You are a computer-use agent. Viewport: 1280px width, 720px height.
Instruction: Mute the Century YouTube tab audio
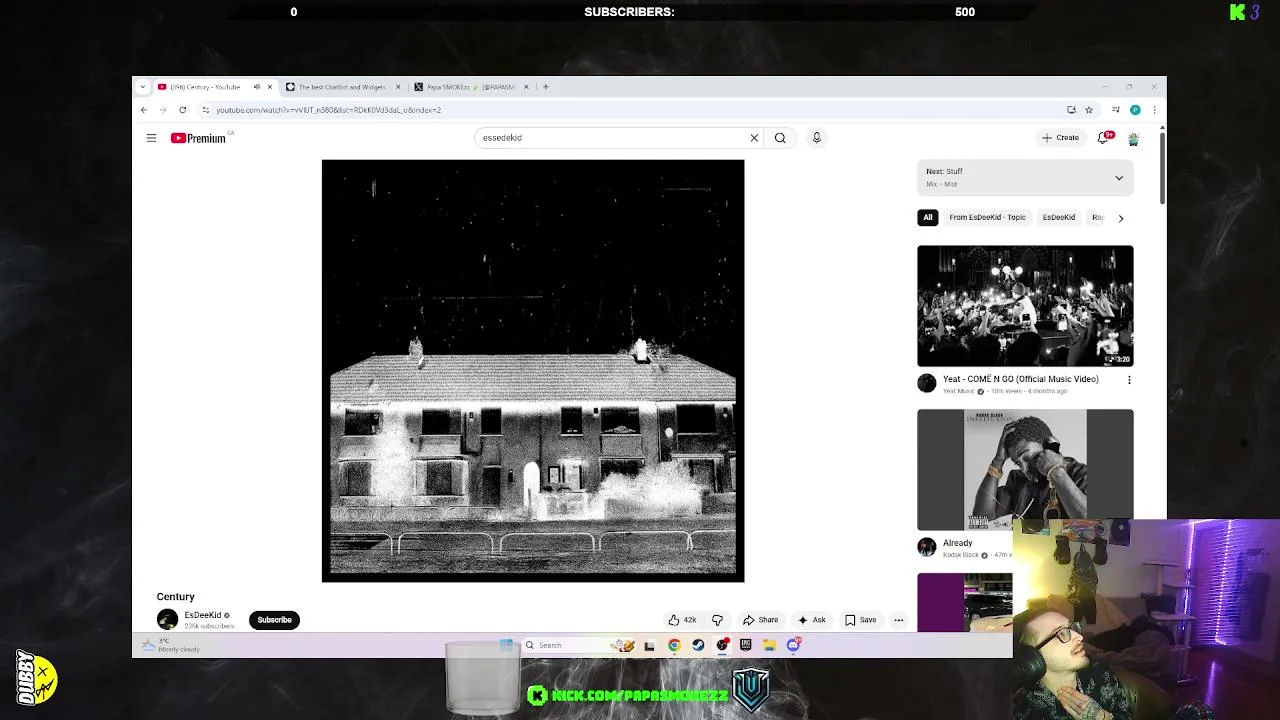(256, 87)
